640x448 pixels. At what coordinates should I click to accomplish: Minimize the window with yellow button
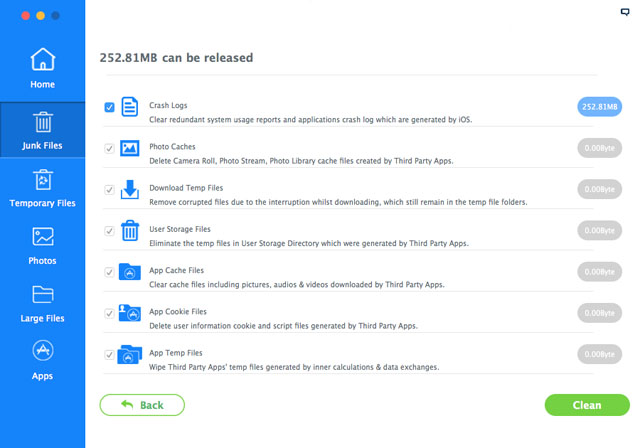tap(40, 16)
